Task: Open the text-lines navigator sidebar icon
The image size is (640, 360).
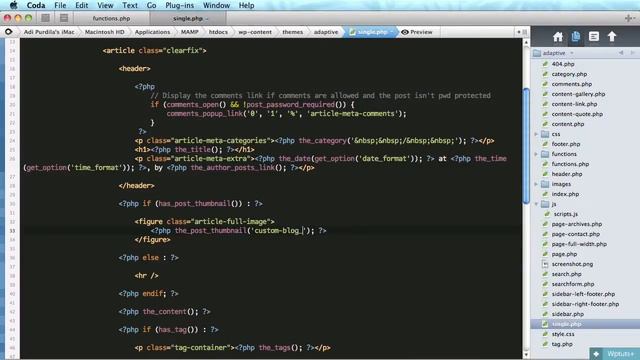Action: (594, 37)
